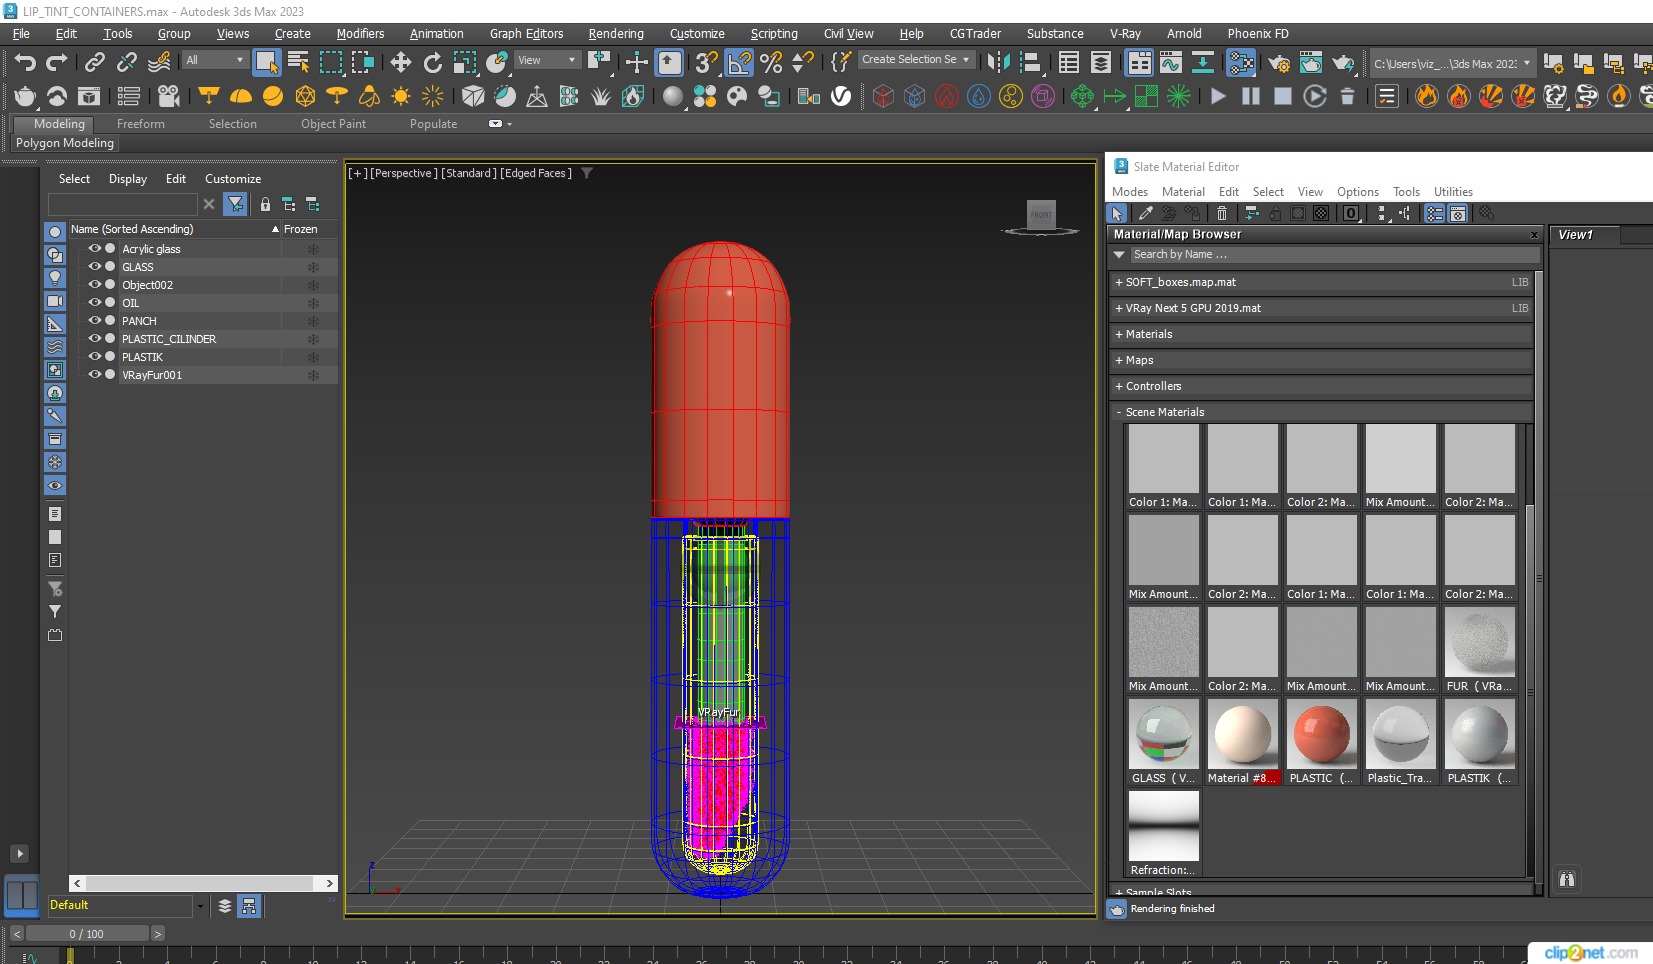Click the Select Object tool

266,62
